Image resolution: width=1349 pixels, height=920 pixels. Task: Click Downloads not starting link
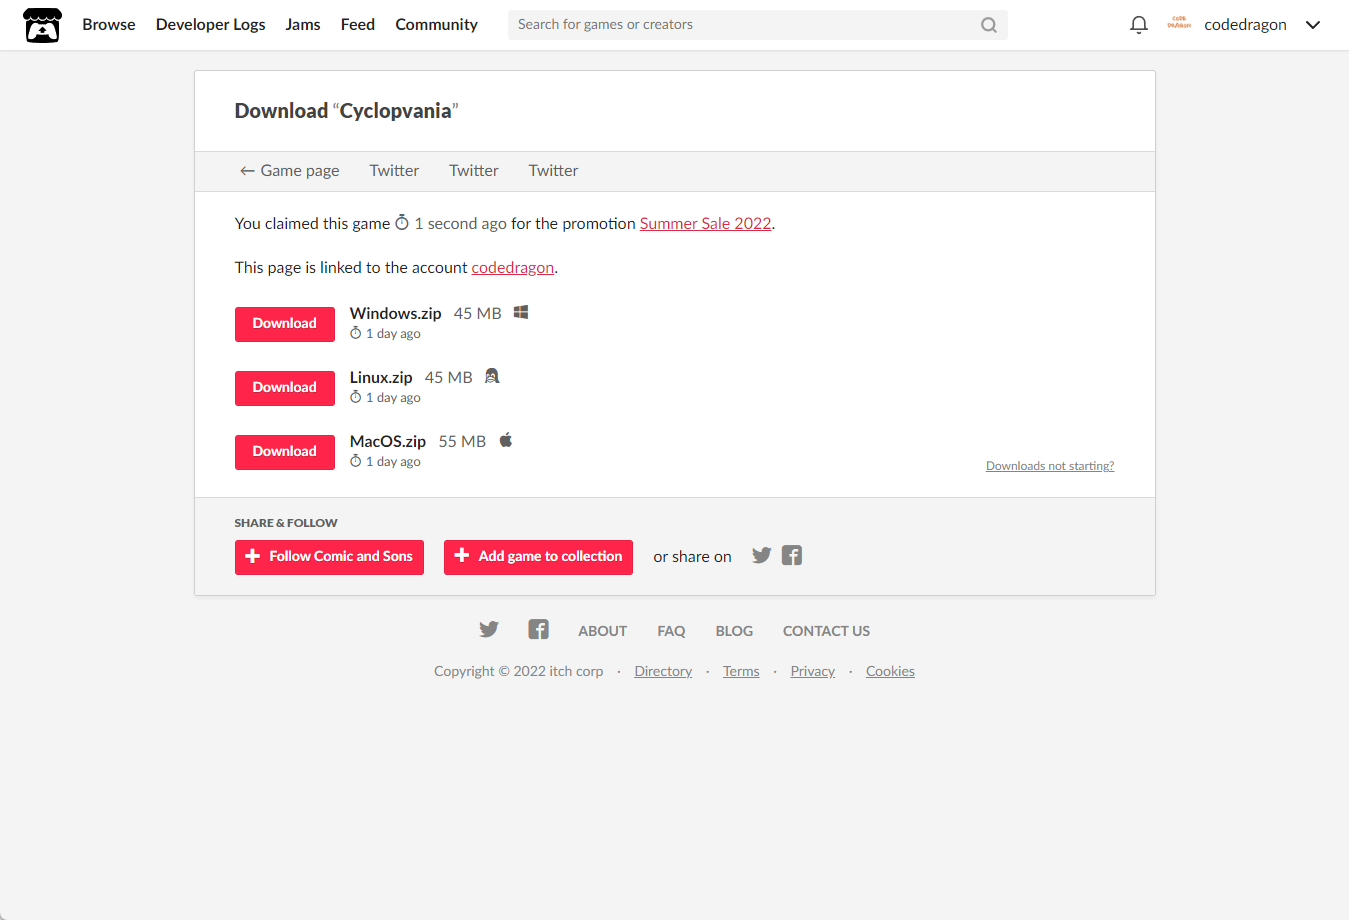[1050, 466]
